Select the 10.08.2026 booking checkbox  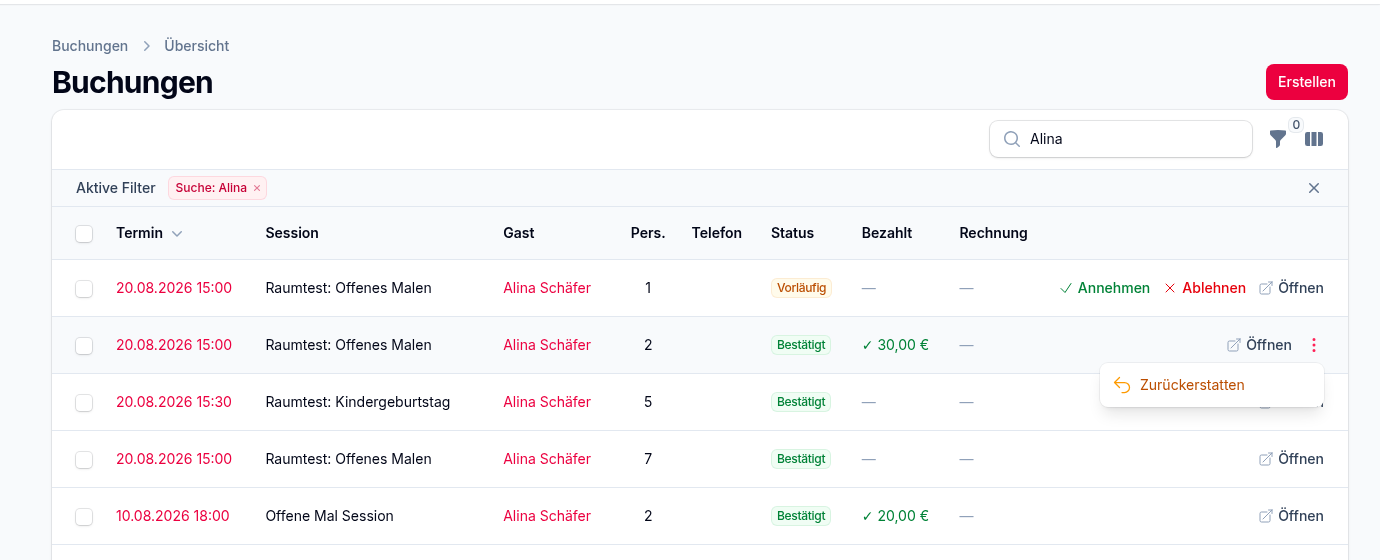[x=84, y=516]
